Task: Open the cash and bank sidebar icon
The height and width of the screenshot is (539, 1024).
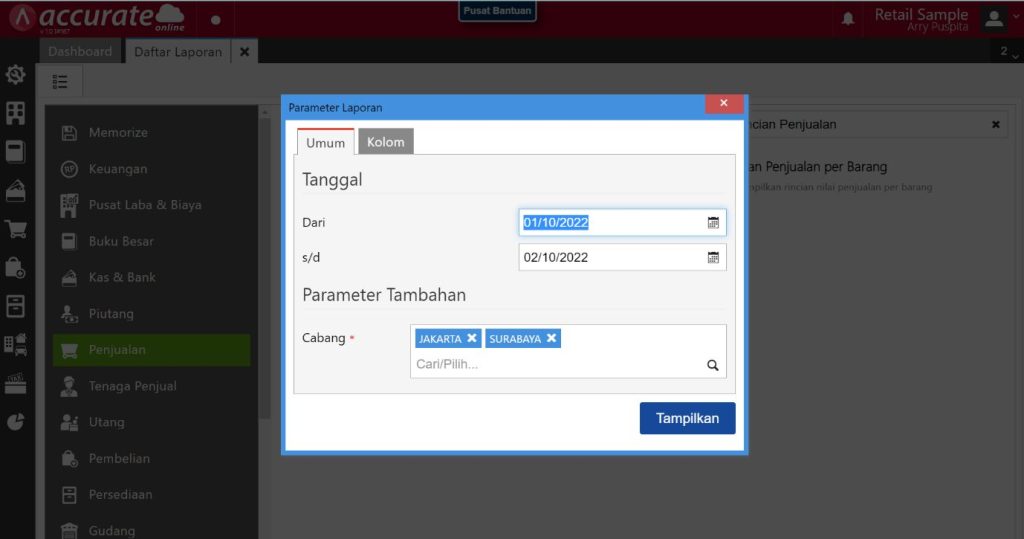Action: tap(16, 190)
